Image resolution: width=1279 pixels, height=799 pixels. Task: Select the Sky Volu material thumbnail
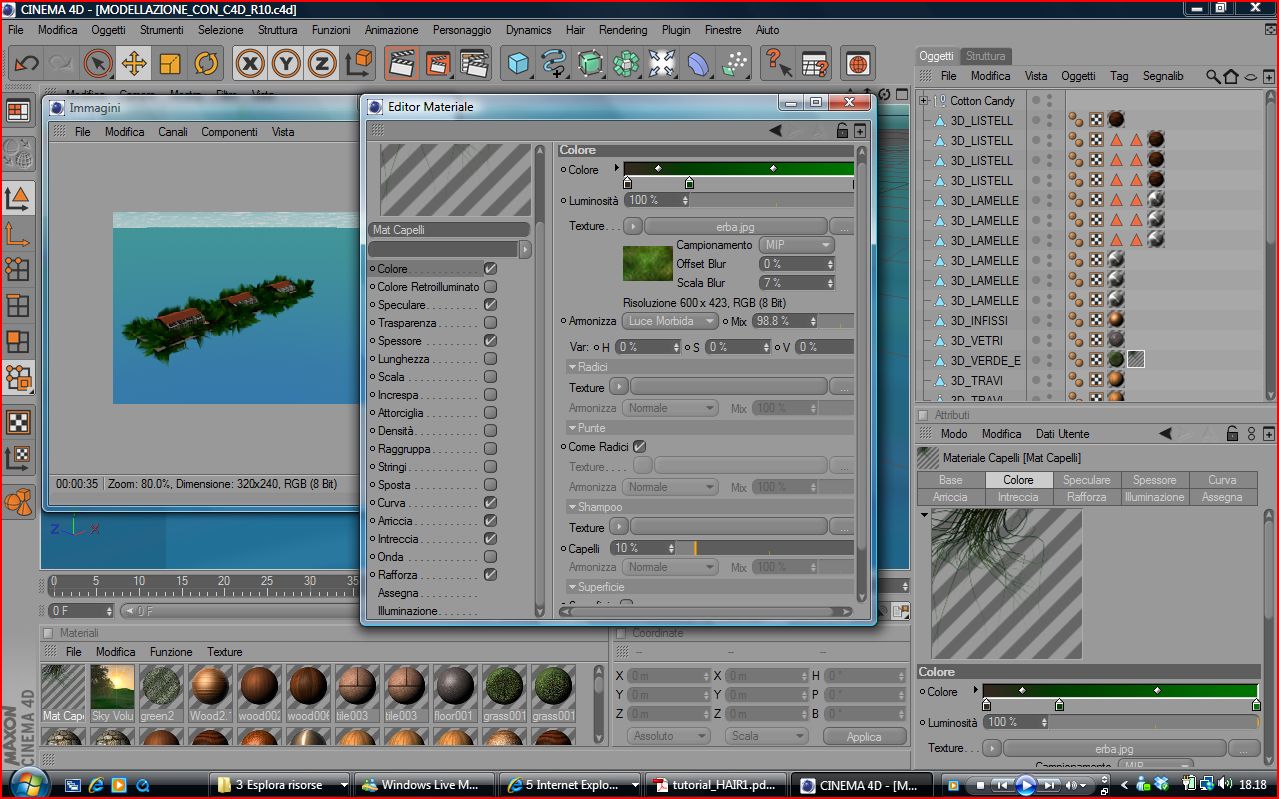(x=112, y=693)
